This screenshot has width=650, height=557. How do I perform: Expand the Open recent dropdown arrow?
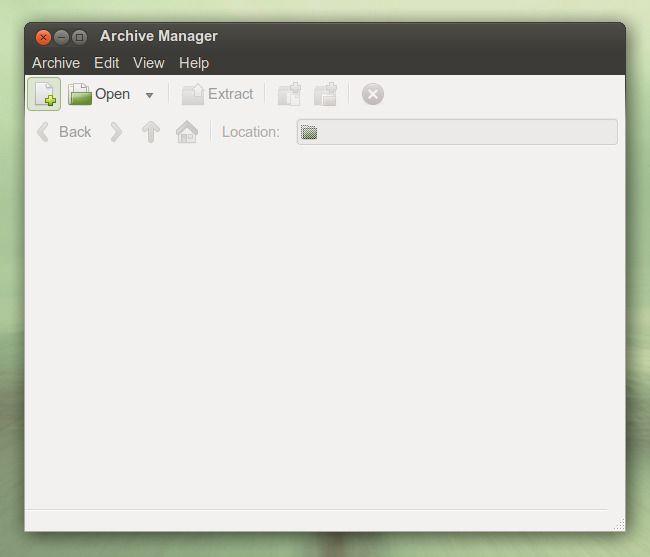(150, 95)
